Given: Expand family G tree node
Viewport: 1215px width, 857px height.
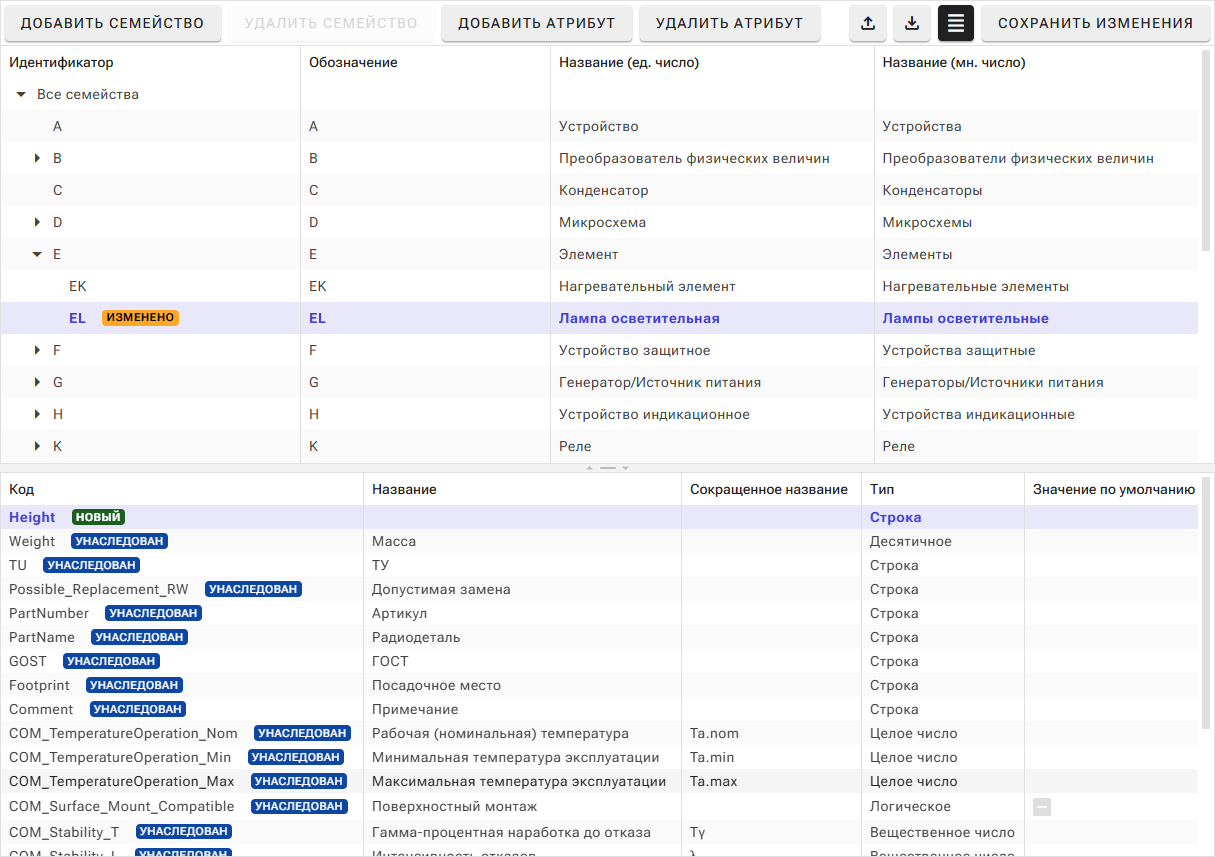Looking at the screenshot, I should click(x=37, y=383).
